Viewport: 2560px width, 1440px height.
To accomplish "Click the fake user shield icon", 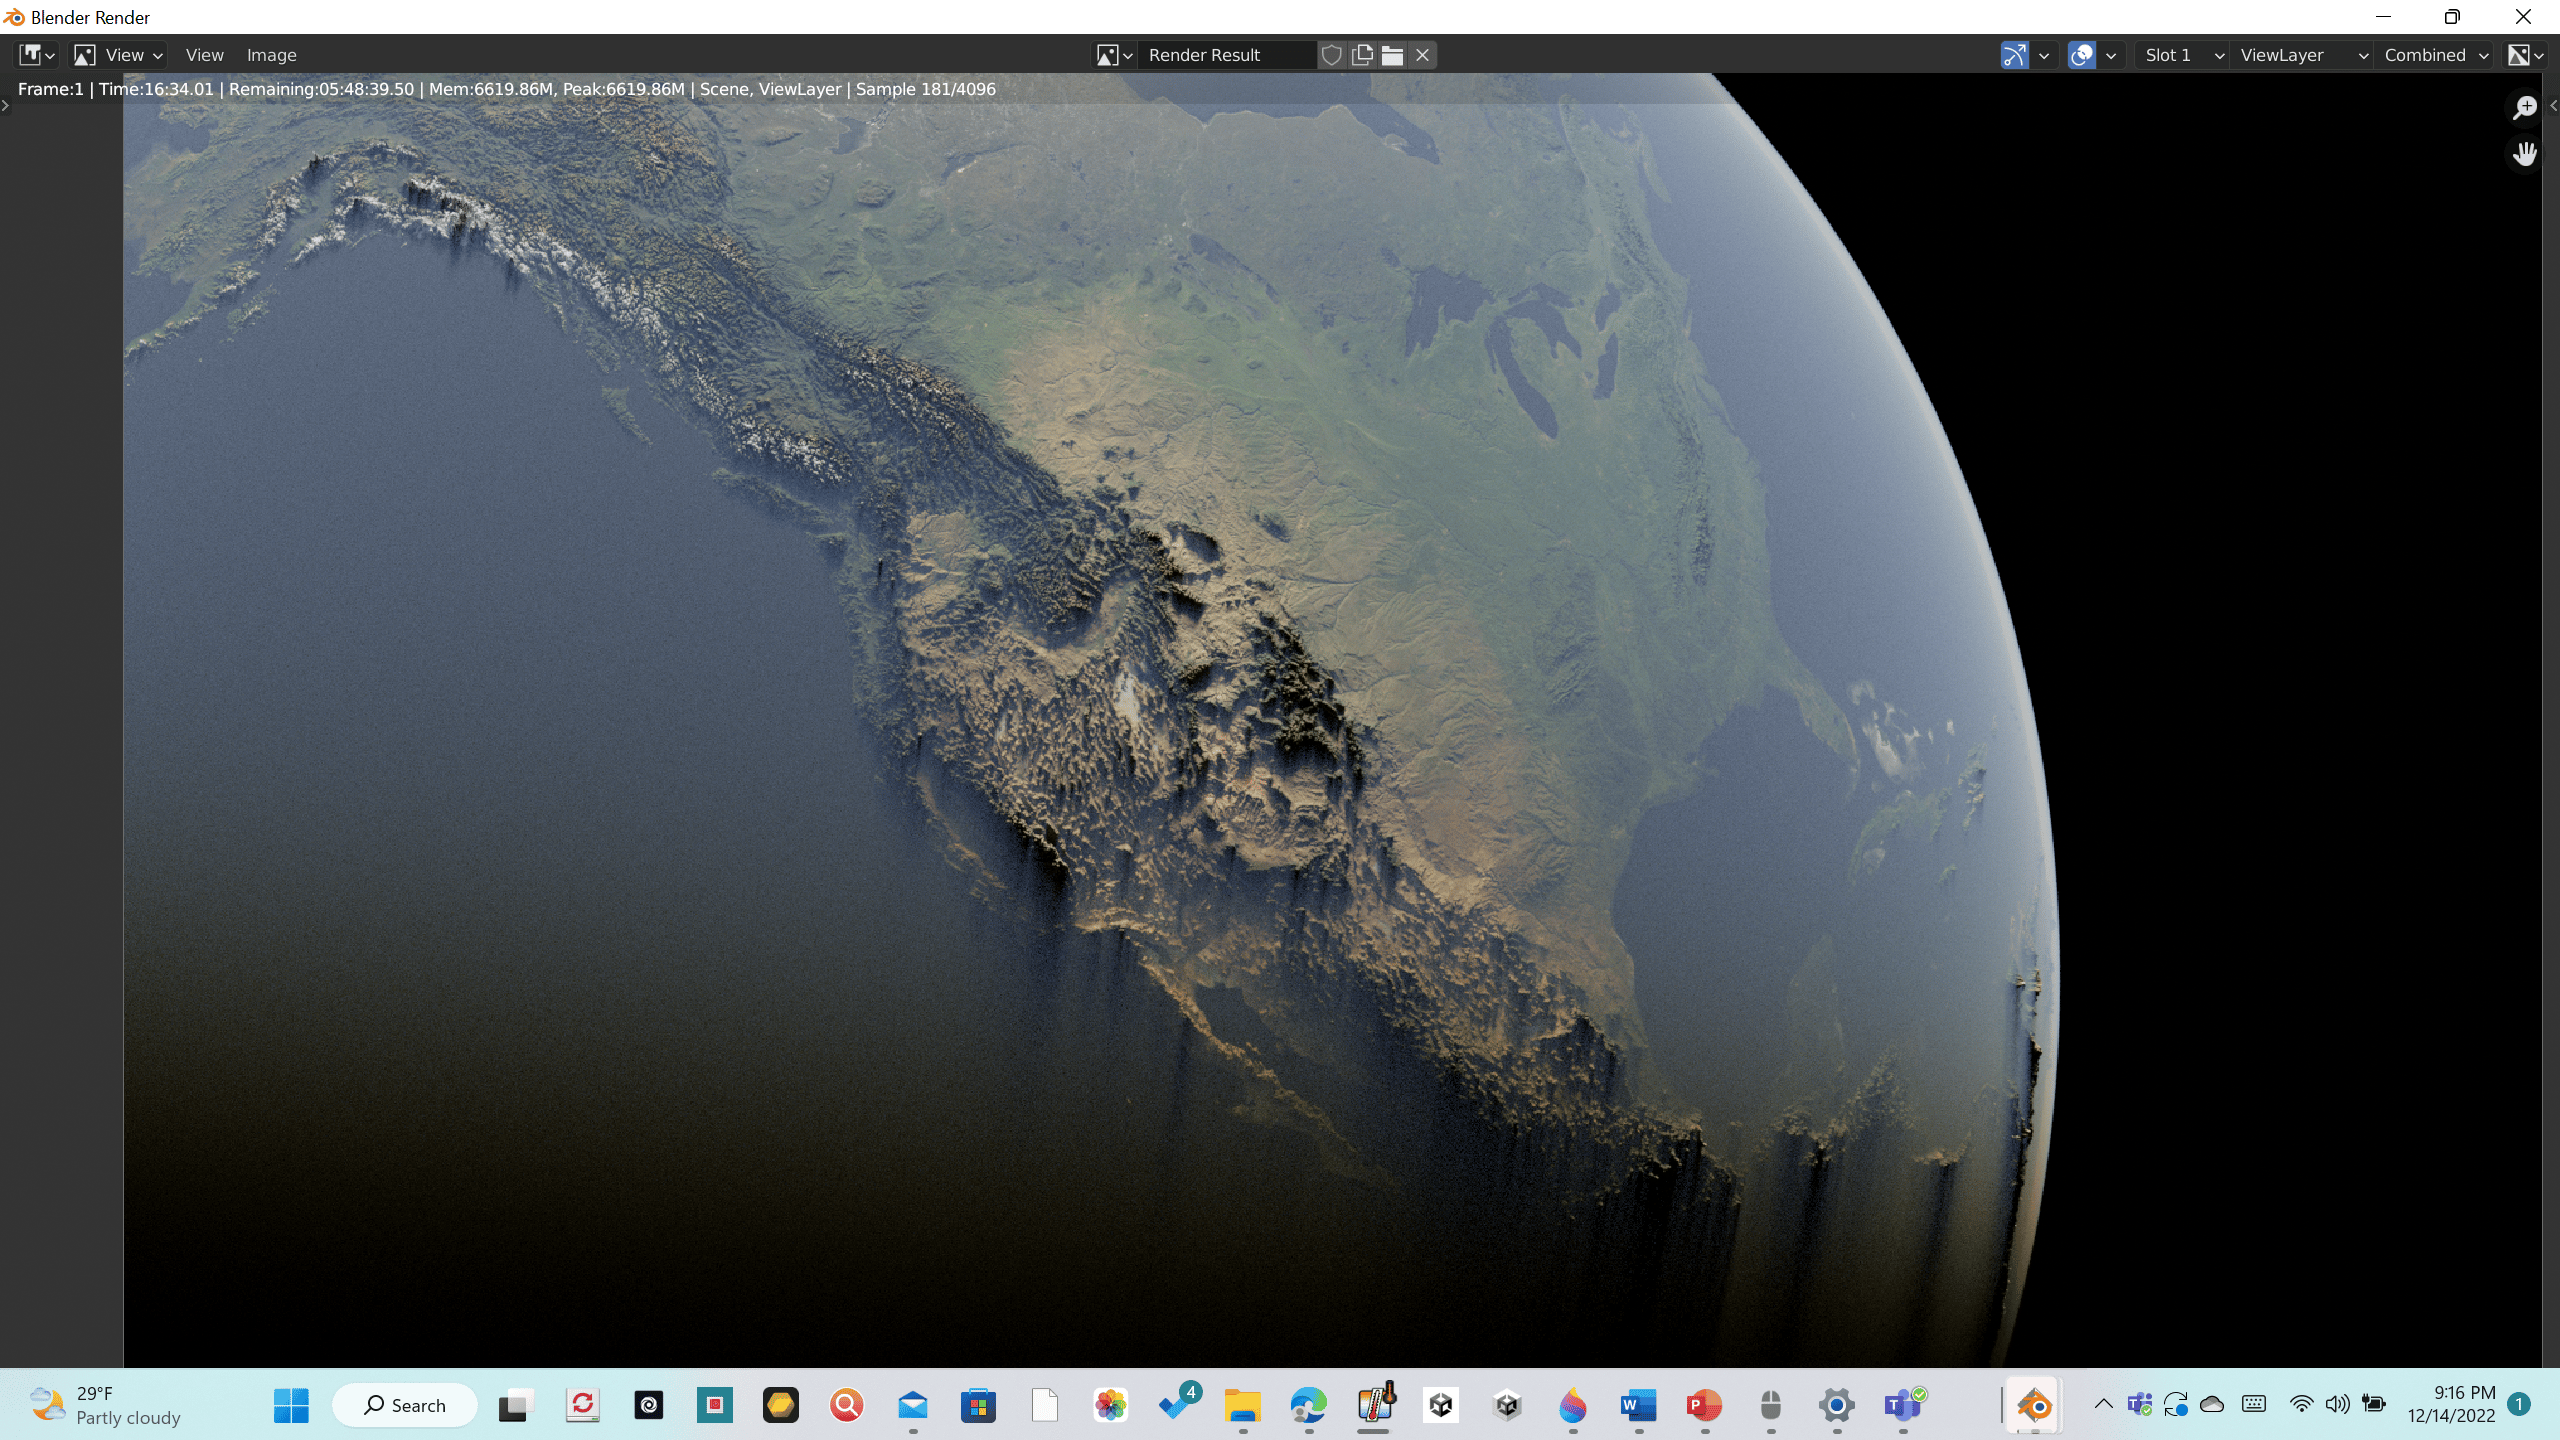I will click(x=1331, y=55).
